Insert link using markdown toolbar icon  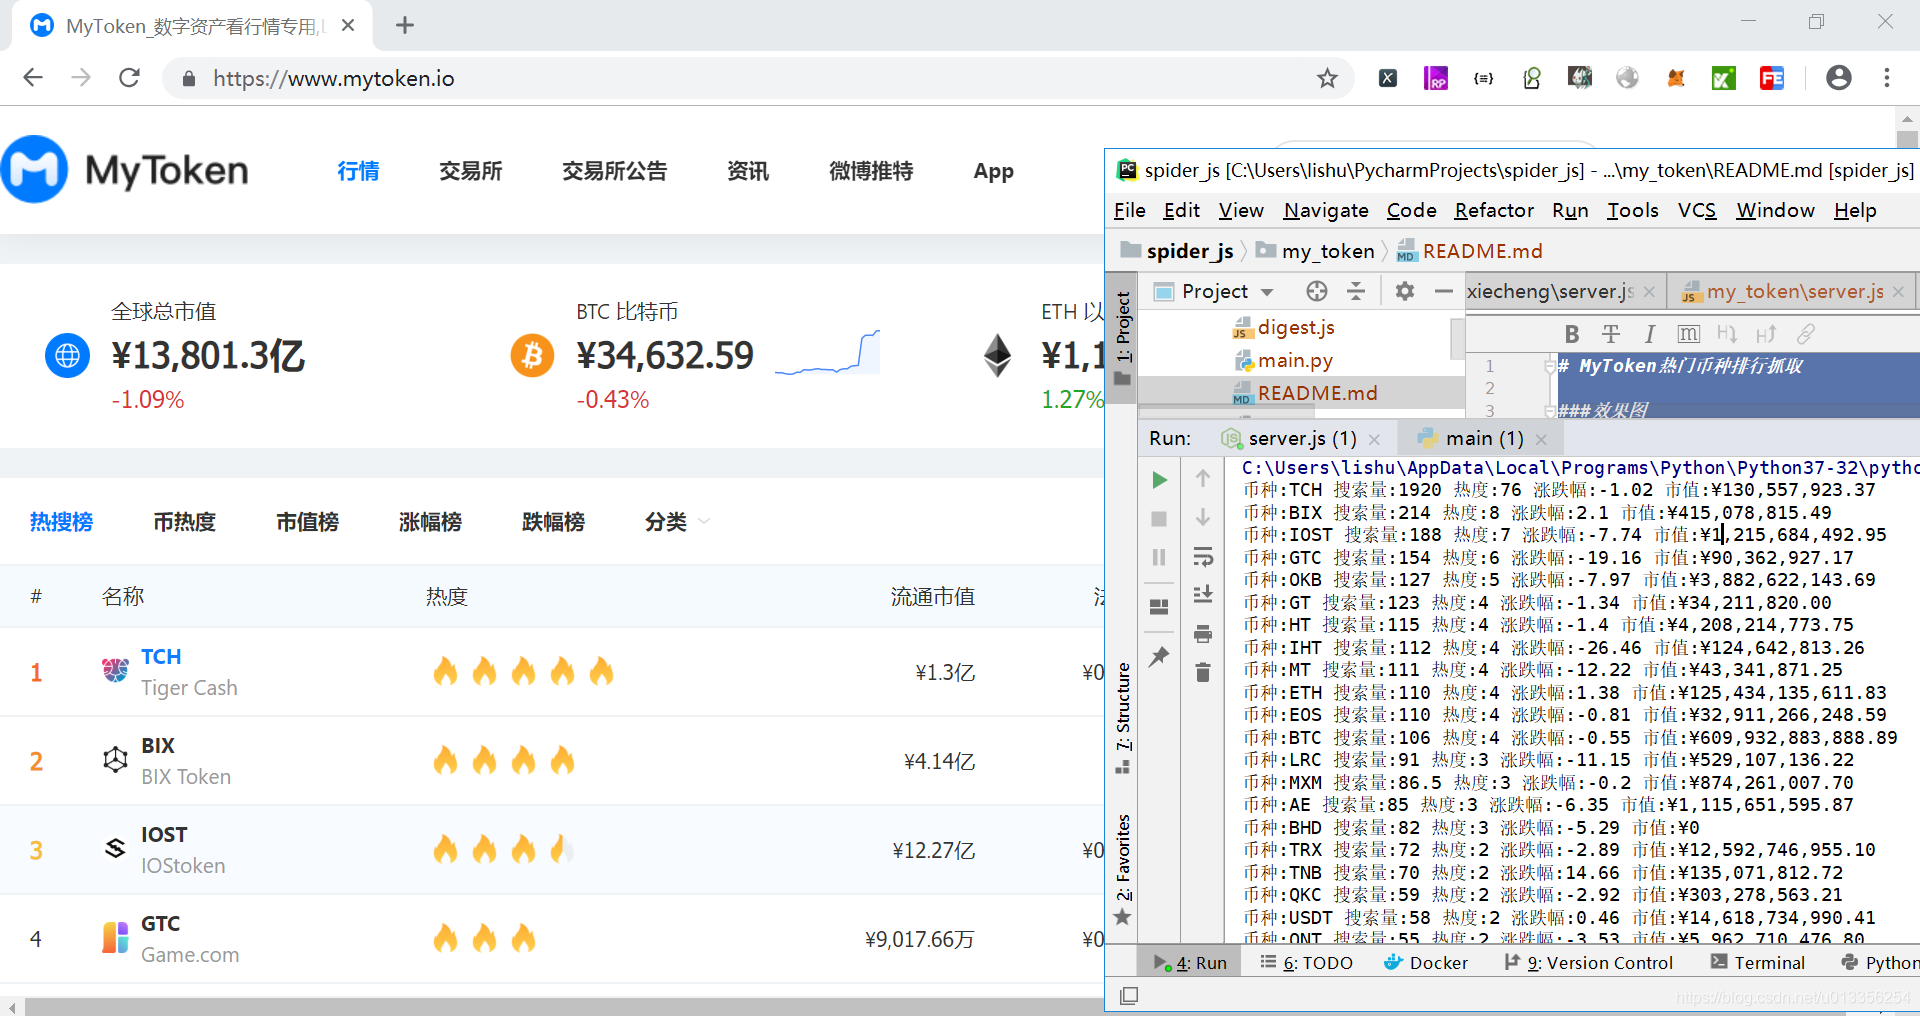point(1805,334)
